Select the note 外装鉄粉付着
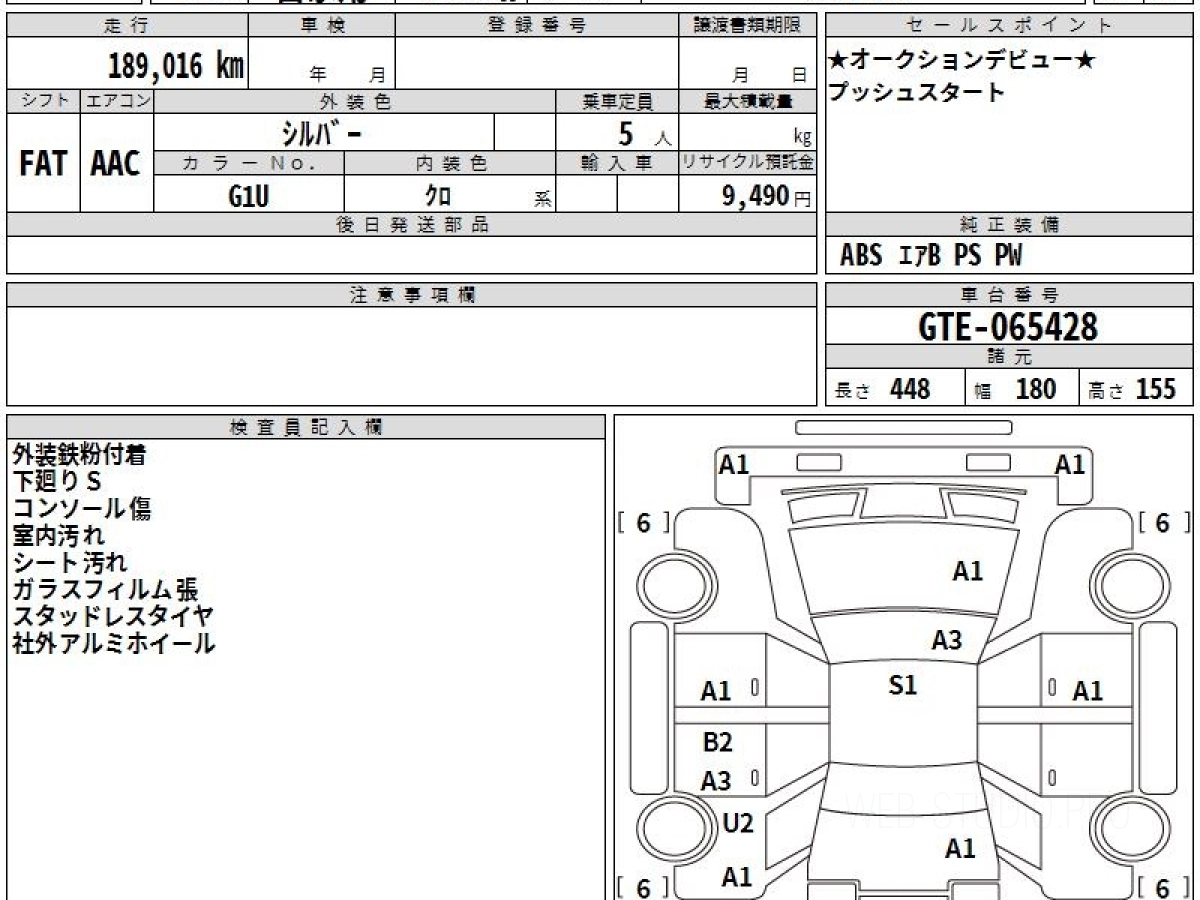Screen dimensions: 1200x900 coord(80,455)
